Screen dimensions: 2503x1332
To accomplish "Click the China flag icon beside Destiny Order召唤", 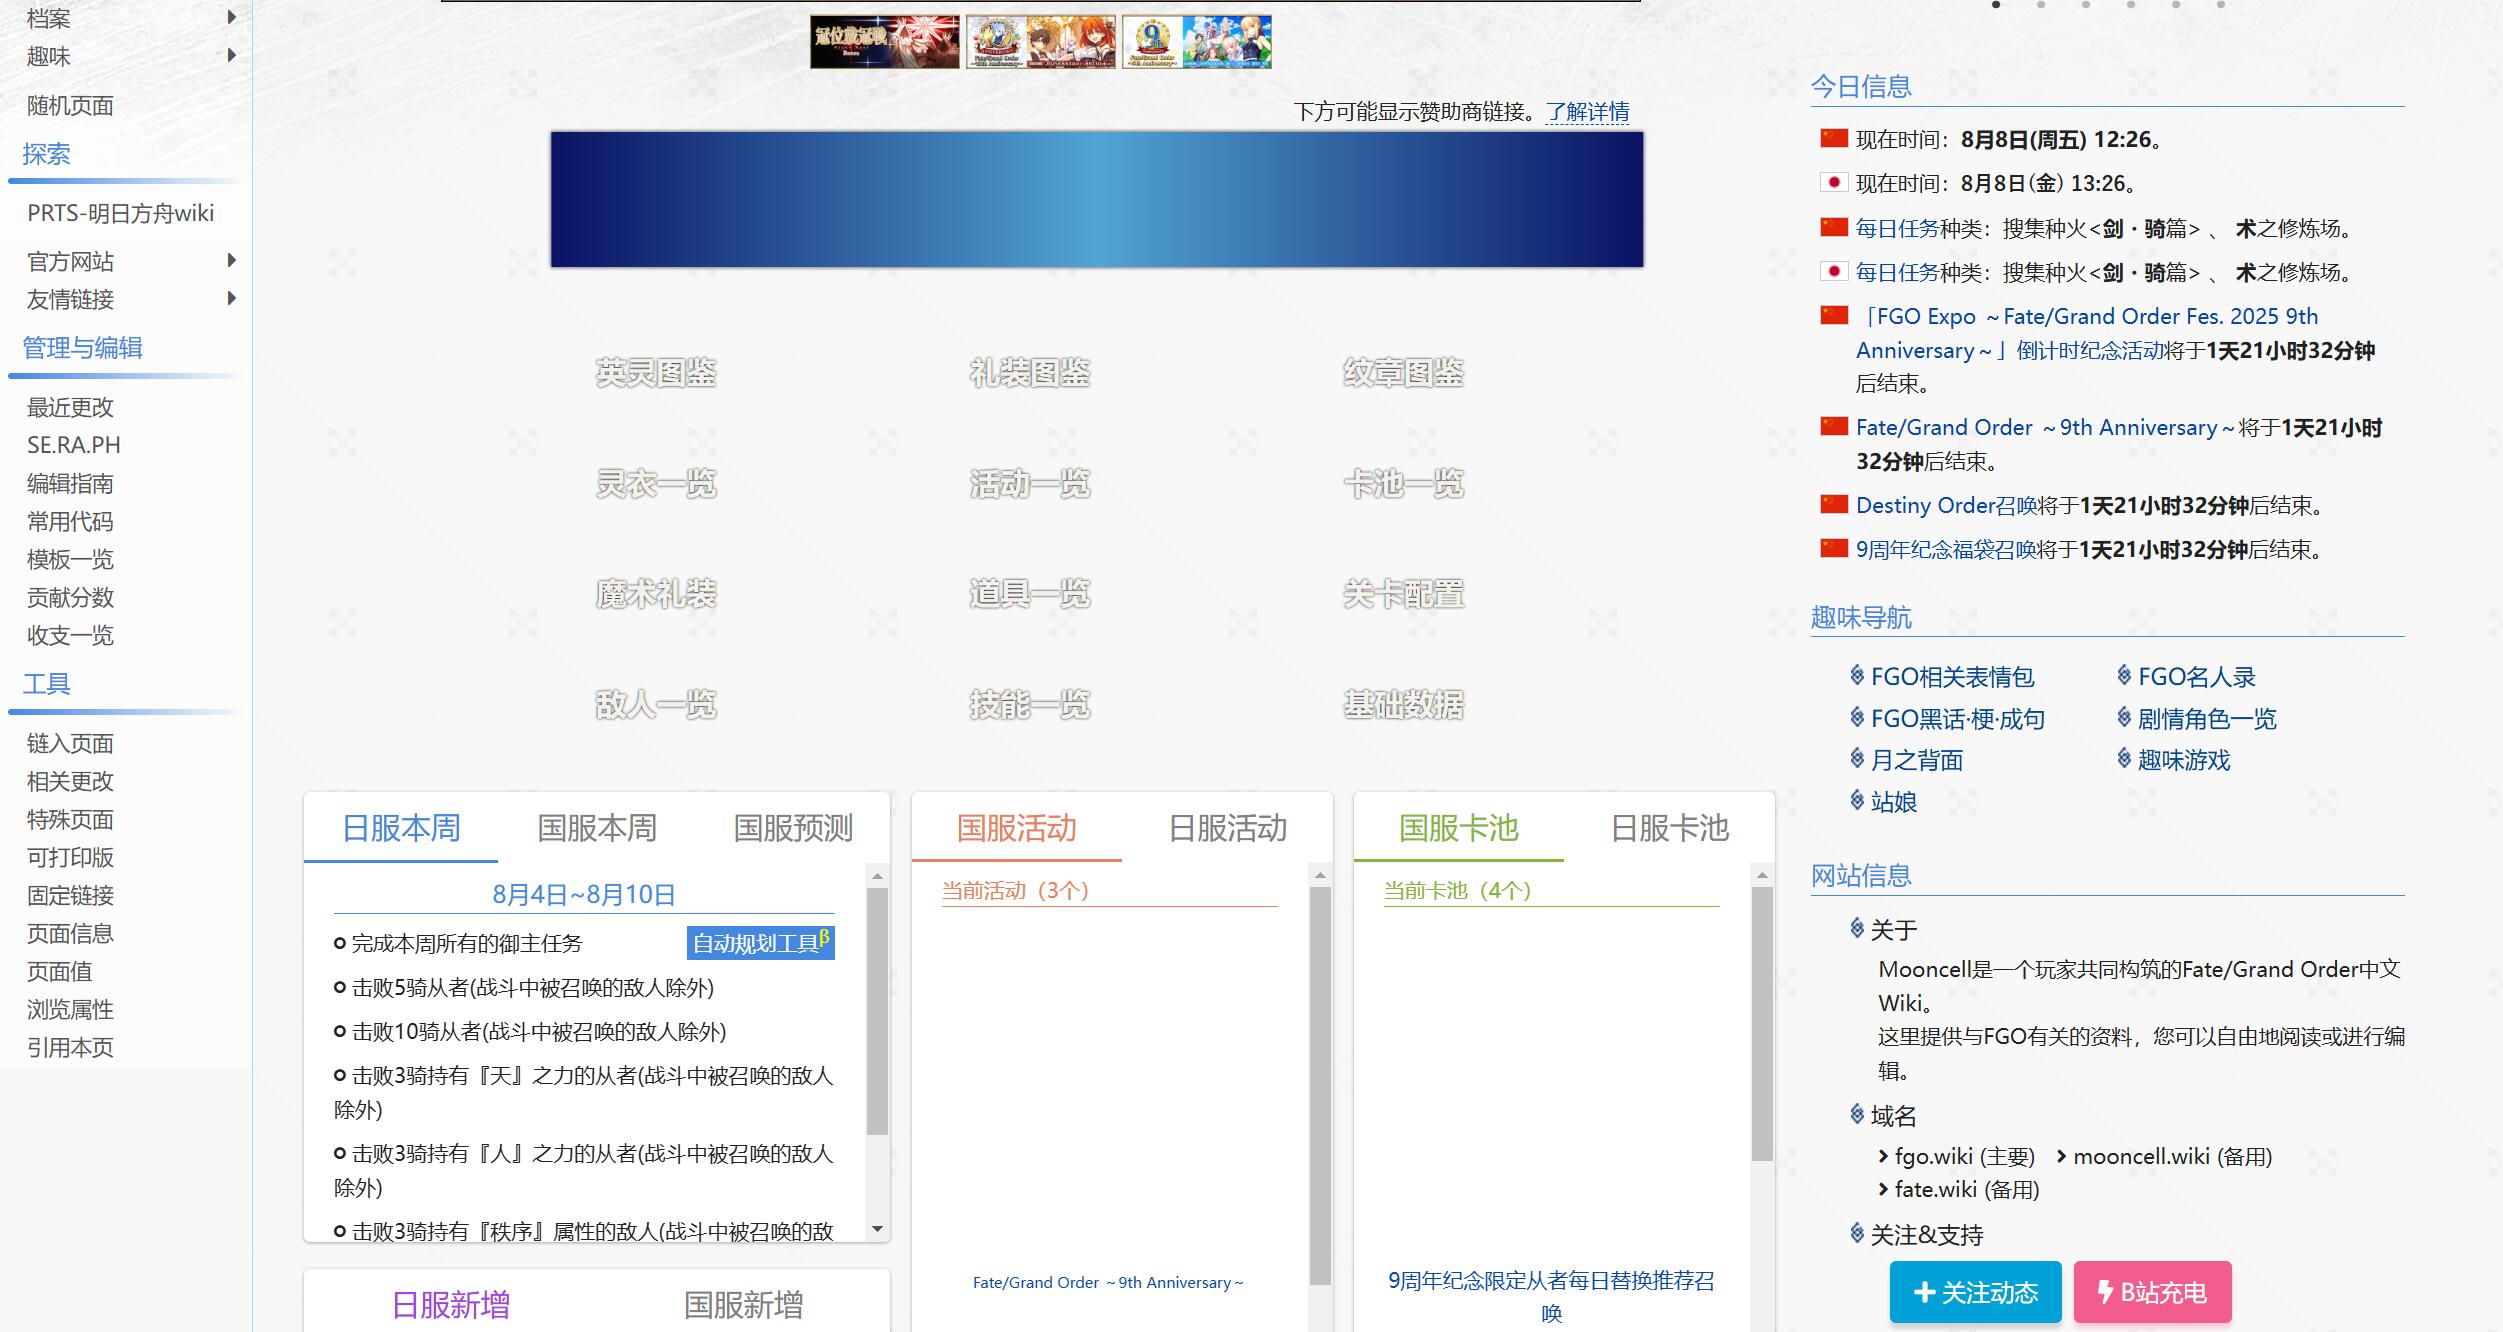I will coord(1834,503).
